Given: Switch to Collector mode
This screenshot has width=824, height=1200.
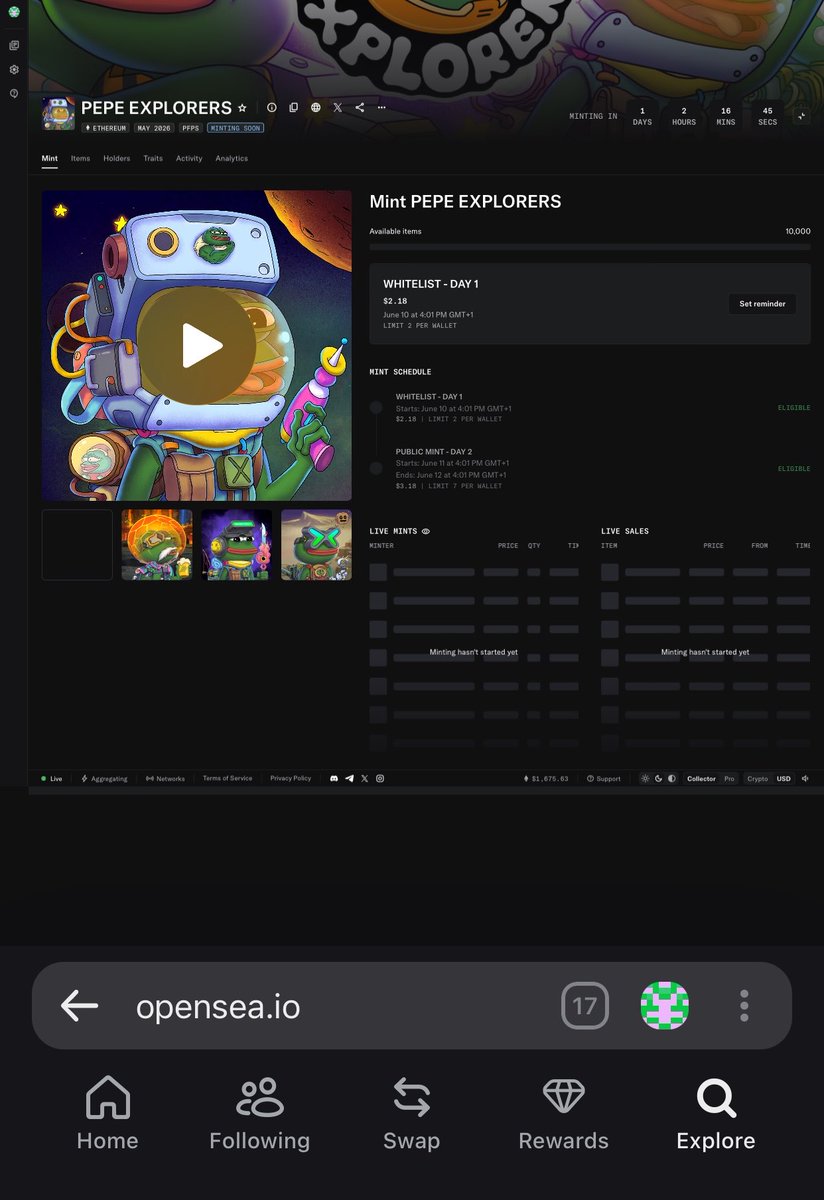Looking at the screenshot, I should [701, 778].
